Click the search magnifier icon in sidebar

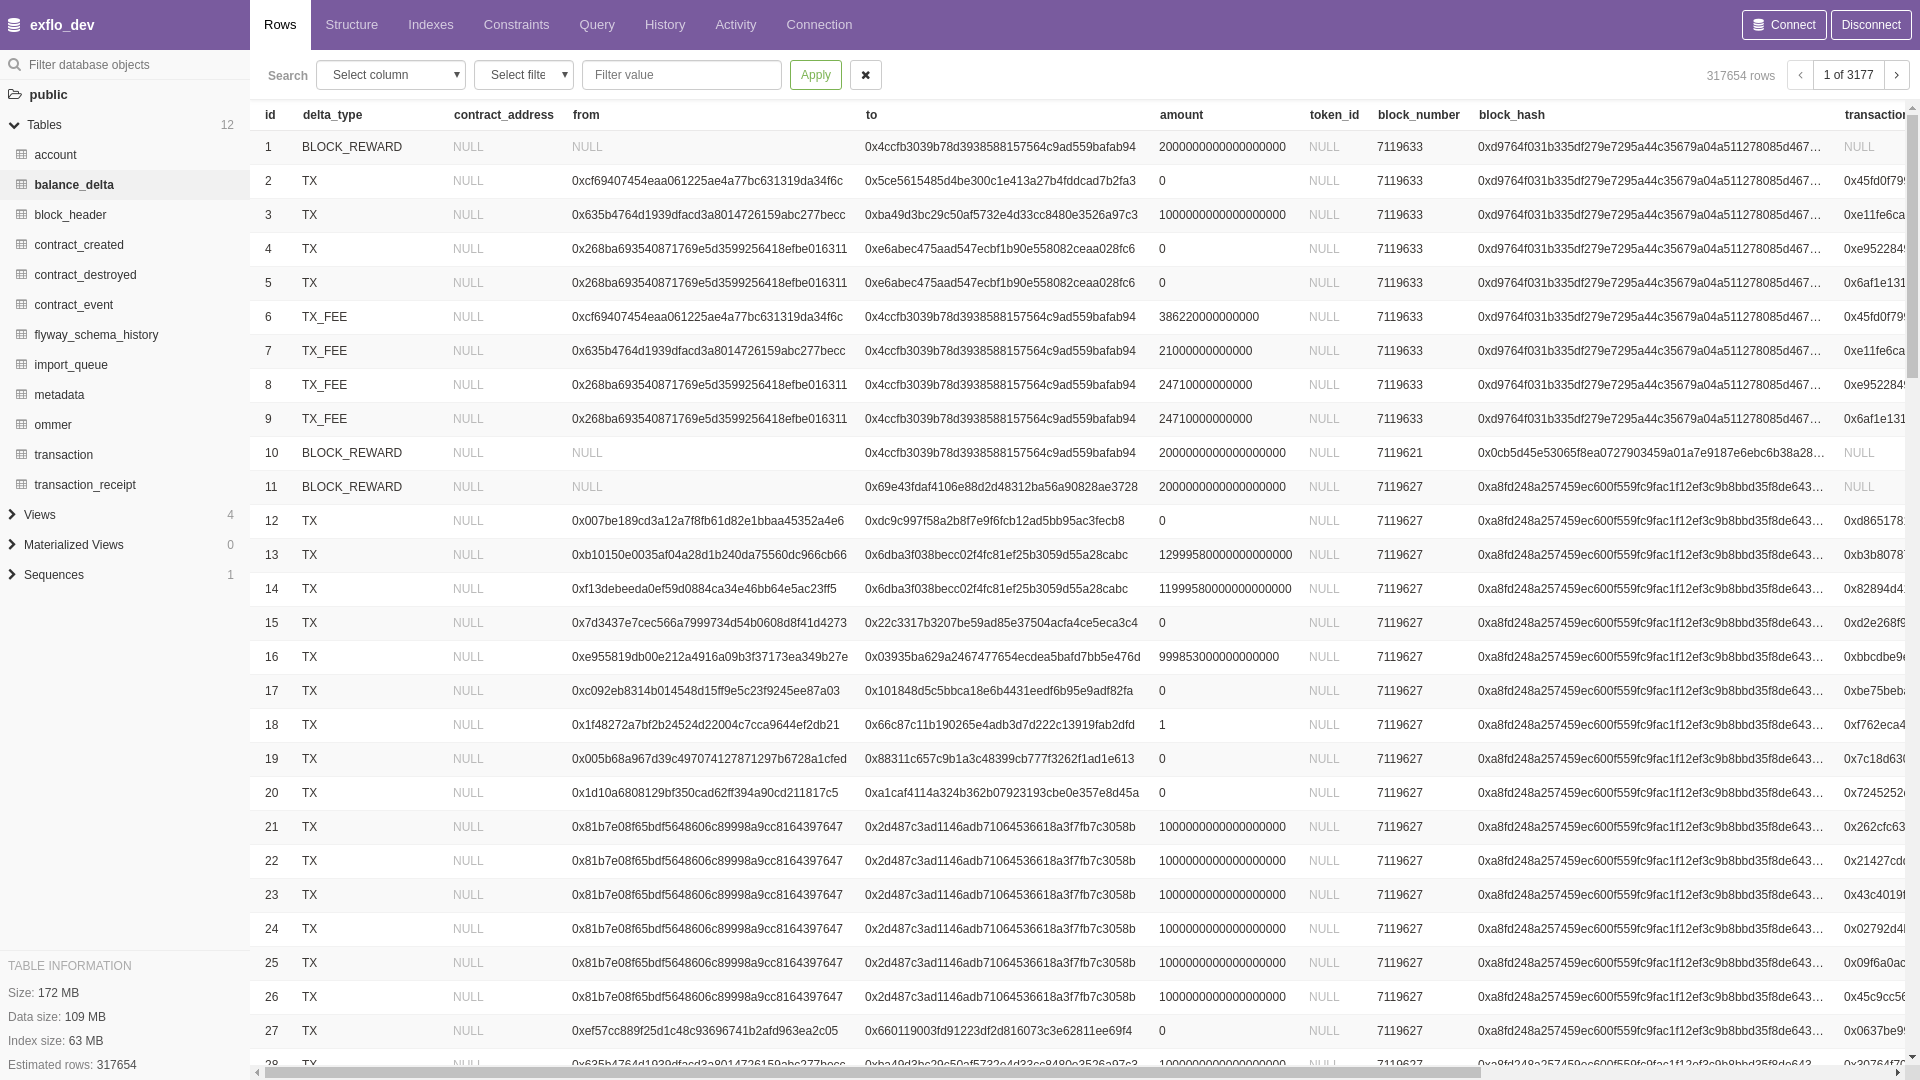pyautogui.click(x=14, y=65)
